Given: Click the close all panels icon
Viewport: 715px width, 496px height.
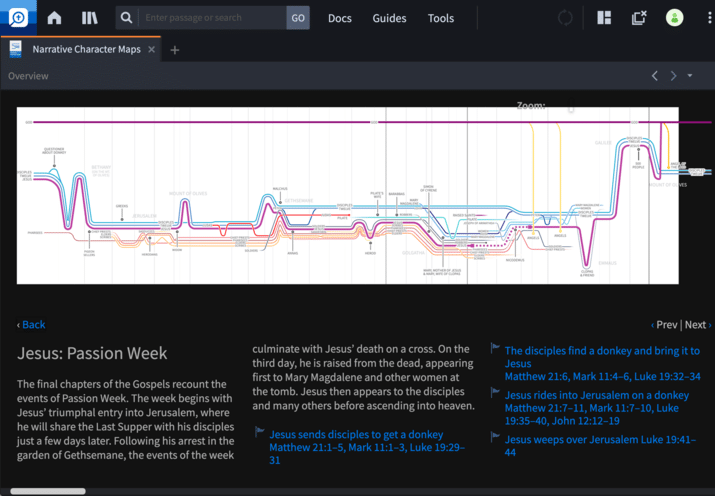Looking at the screenshot, I should [639, 18].
